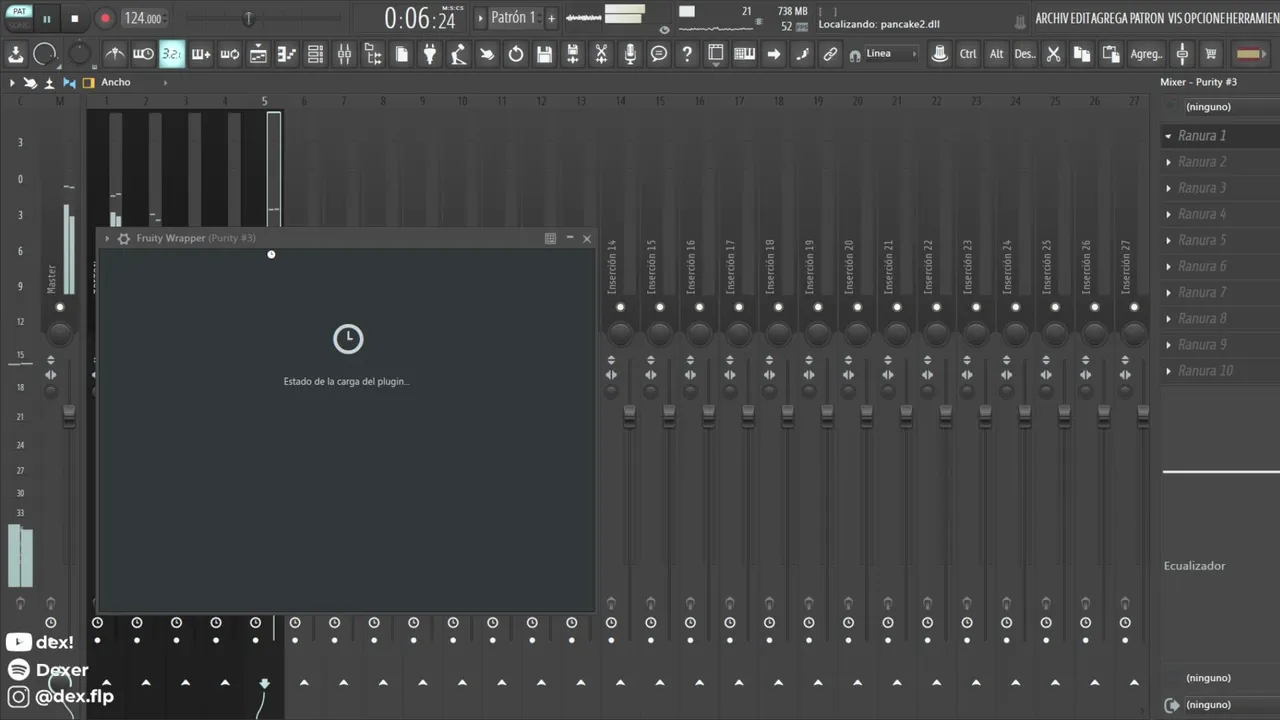Toggle the highlighted 3.2. countdown before recording
The width and height of the screenshot is (1280, 720).
click(x=172, y=54)
